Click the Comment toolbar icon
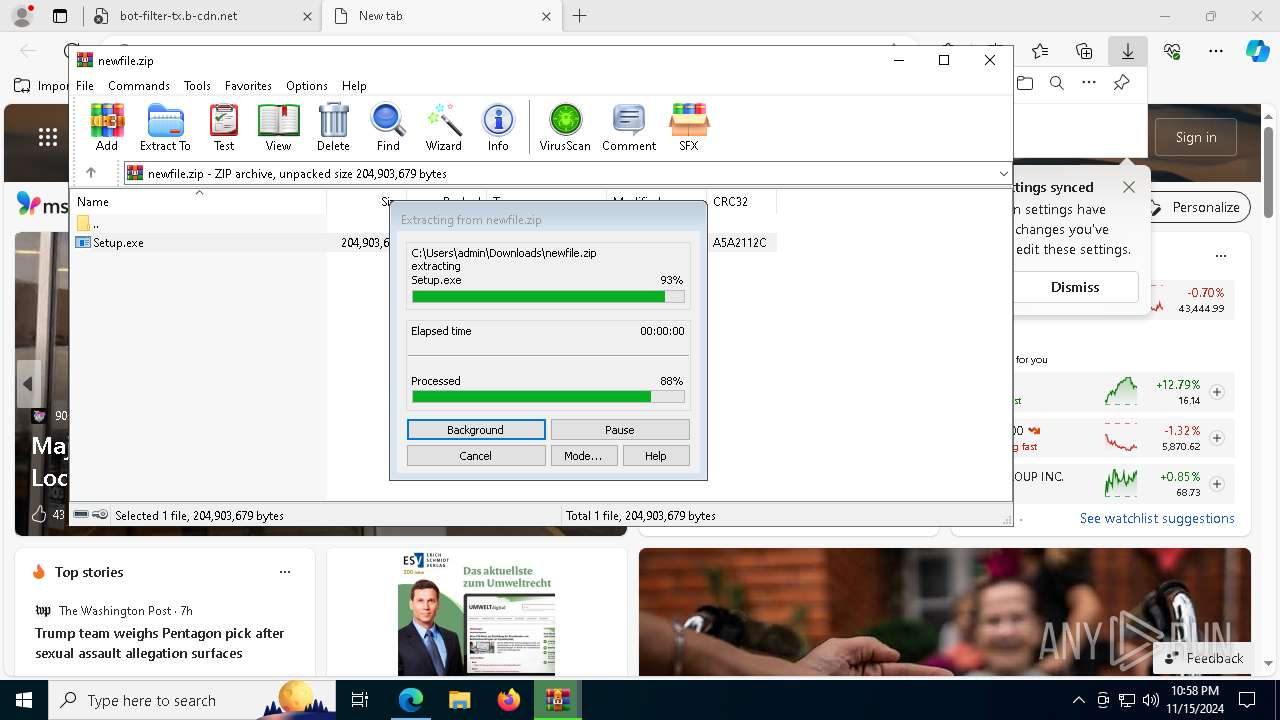This screenshot has width=1280, height=720. point(629,127)
